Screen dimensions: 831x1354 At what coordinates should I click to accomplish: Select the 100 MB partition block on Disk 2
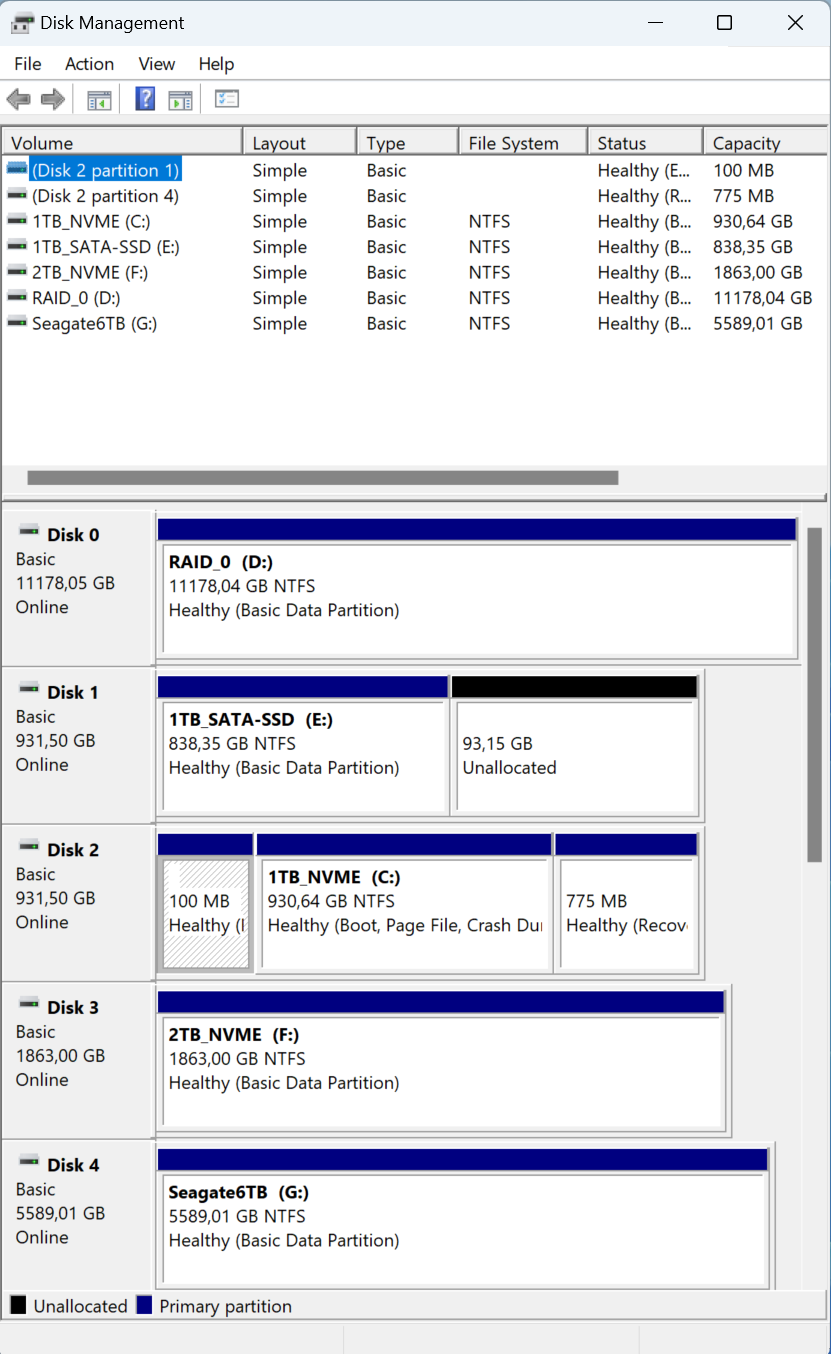[x=205, y=903]
